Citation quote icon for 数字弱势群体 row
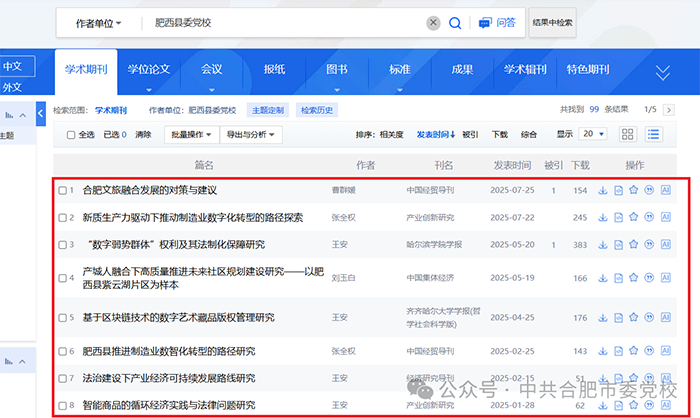Screen dimensions: 700x418 click(649, 244)
